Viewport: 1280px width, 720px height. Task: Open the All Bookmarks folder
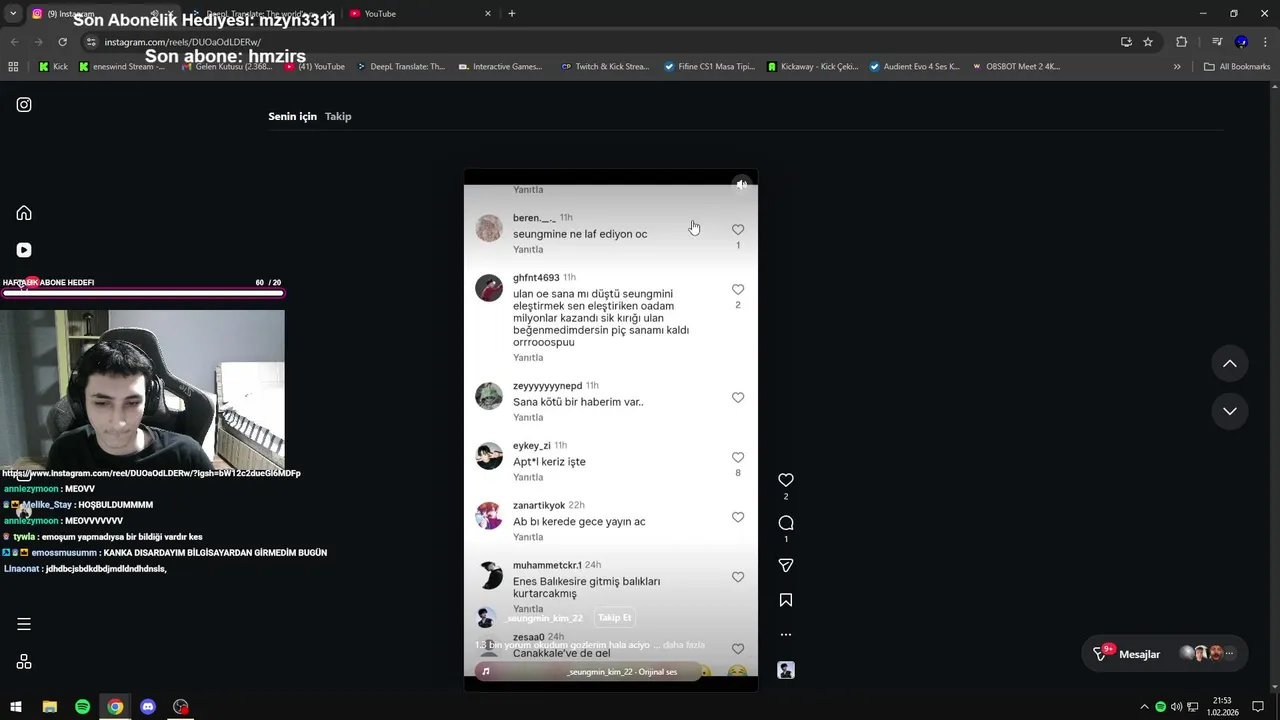coord(1237,67)
